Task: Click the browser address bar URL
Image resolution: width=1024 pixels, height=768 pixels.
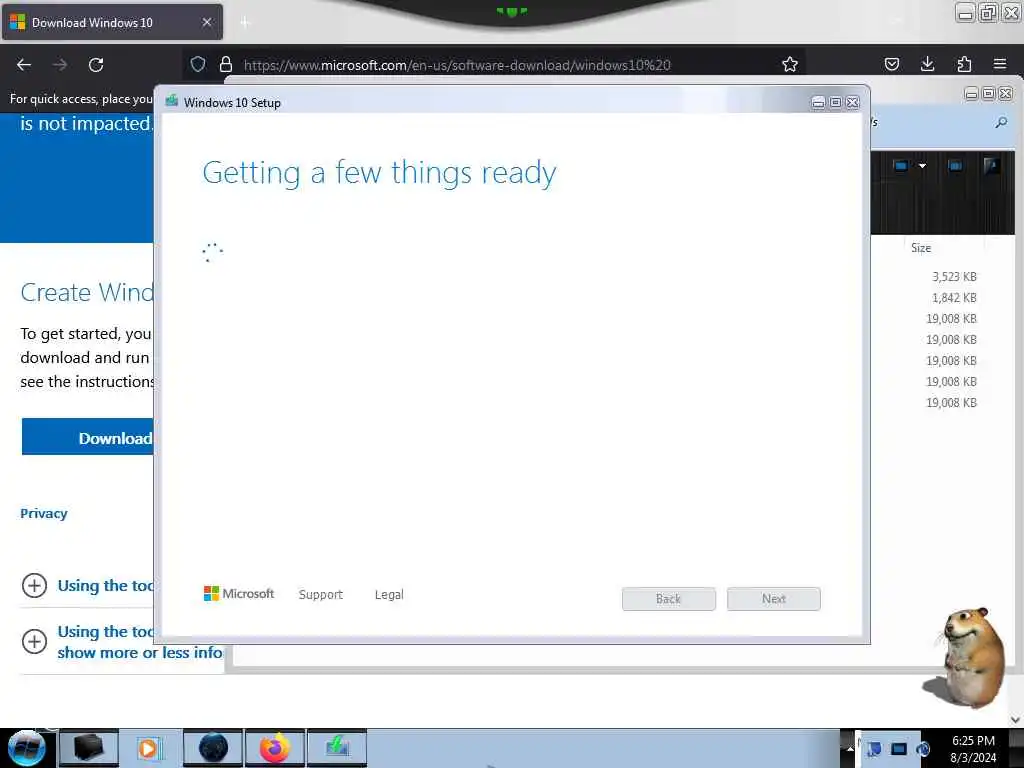Action: point(457,65)
